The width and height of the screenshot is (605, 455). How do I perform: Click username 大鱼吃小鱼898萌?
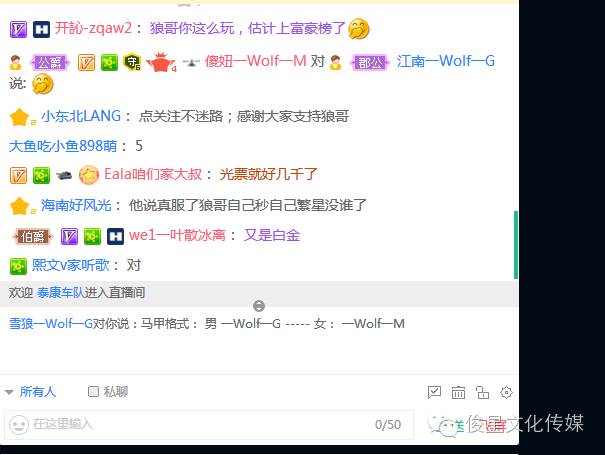[x=63, y=146]
